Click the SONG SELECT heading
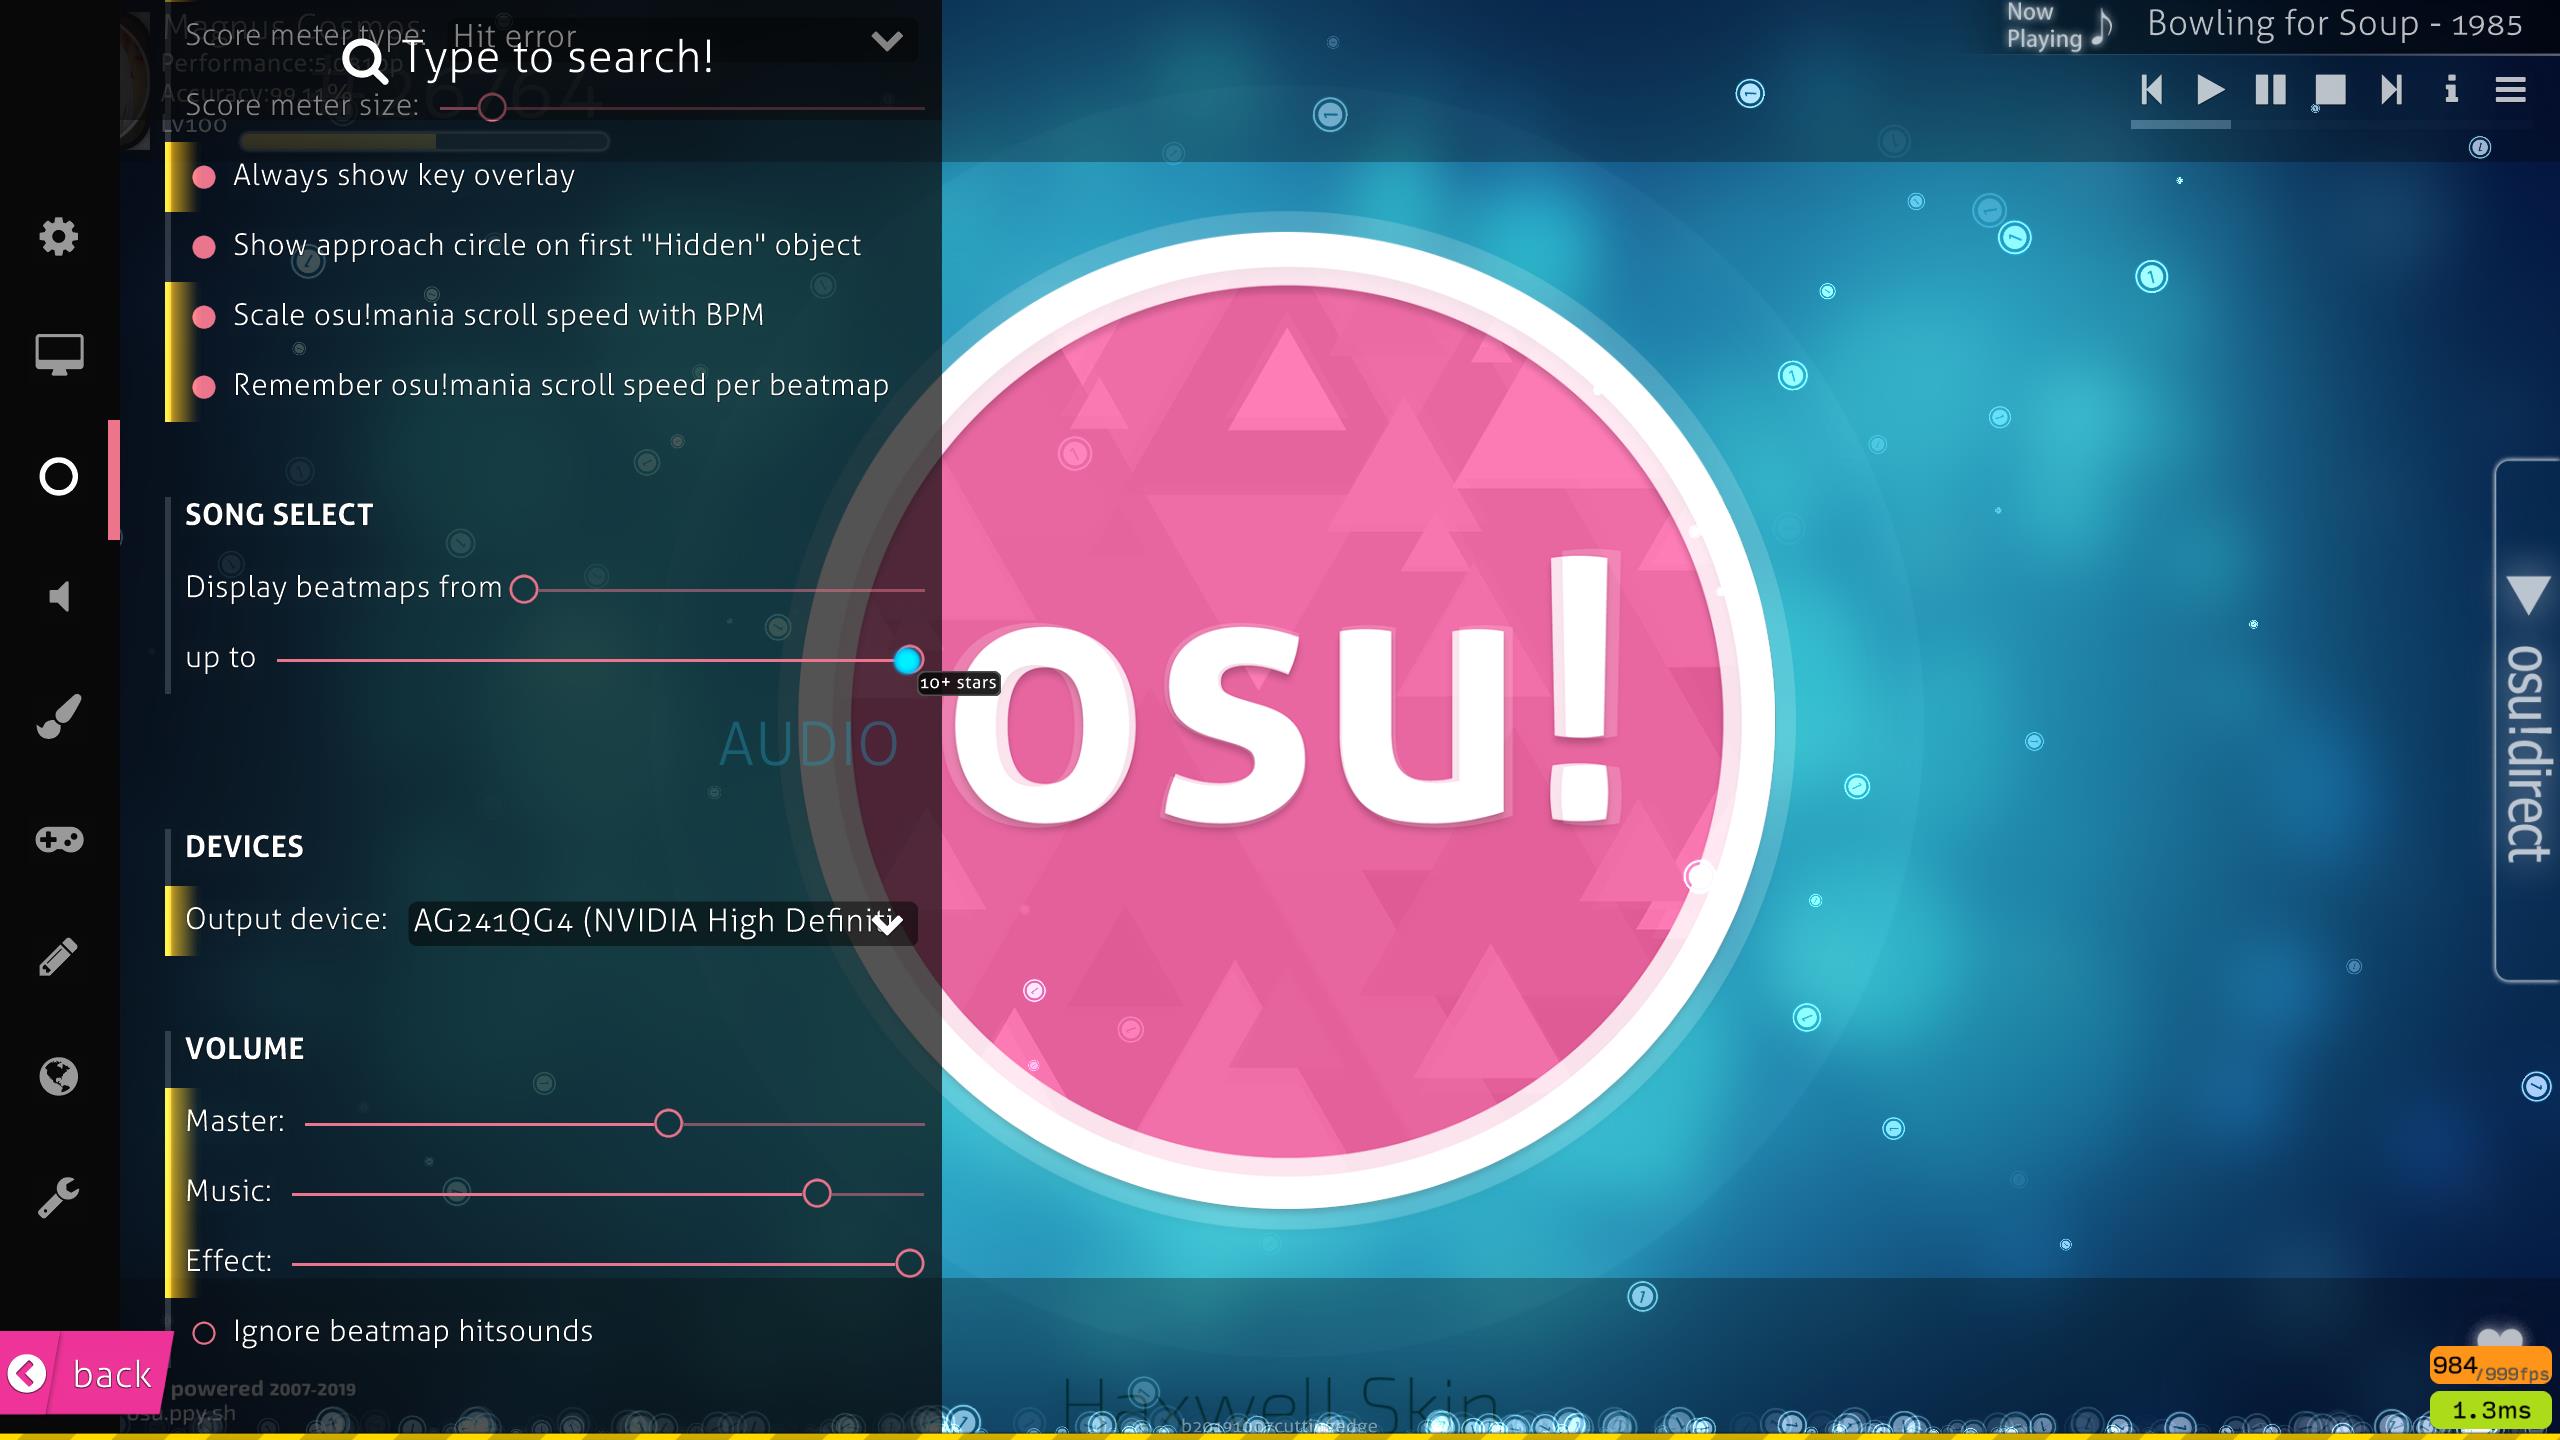The image size is (2560, 1440). click(279, 515)
